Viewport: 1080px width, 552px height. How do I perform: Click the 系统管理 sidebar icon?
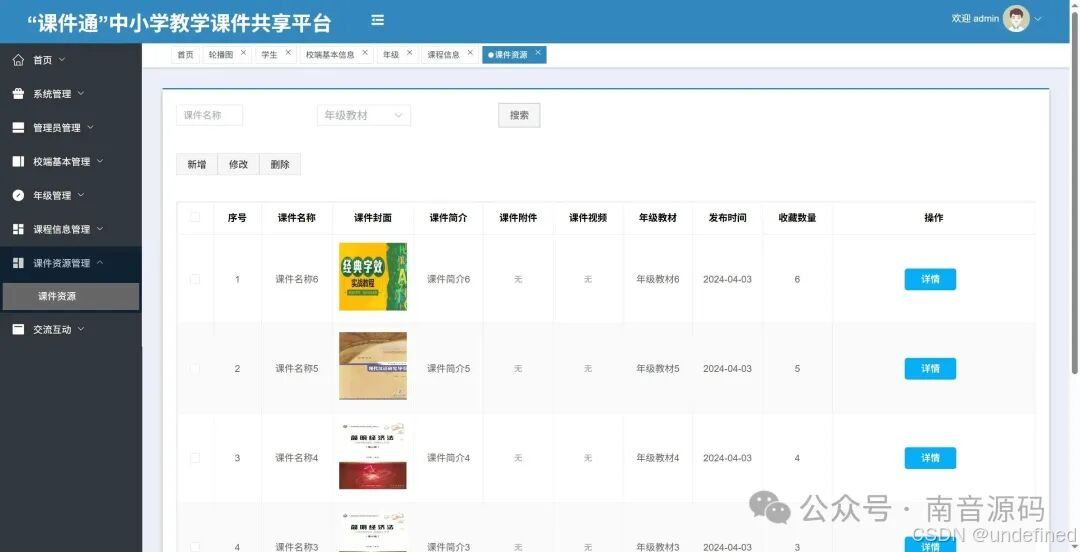point(19,94)
